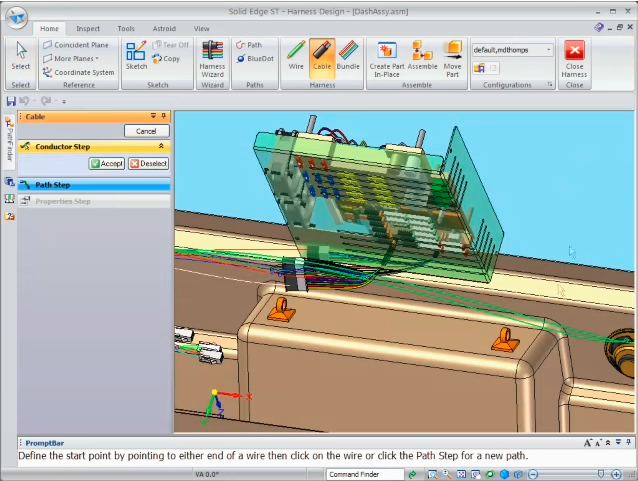The height and width of the screenshot is (481, 638).
Task: Click the Redo arrow icon
Action: [x=46, y=101]
